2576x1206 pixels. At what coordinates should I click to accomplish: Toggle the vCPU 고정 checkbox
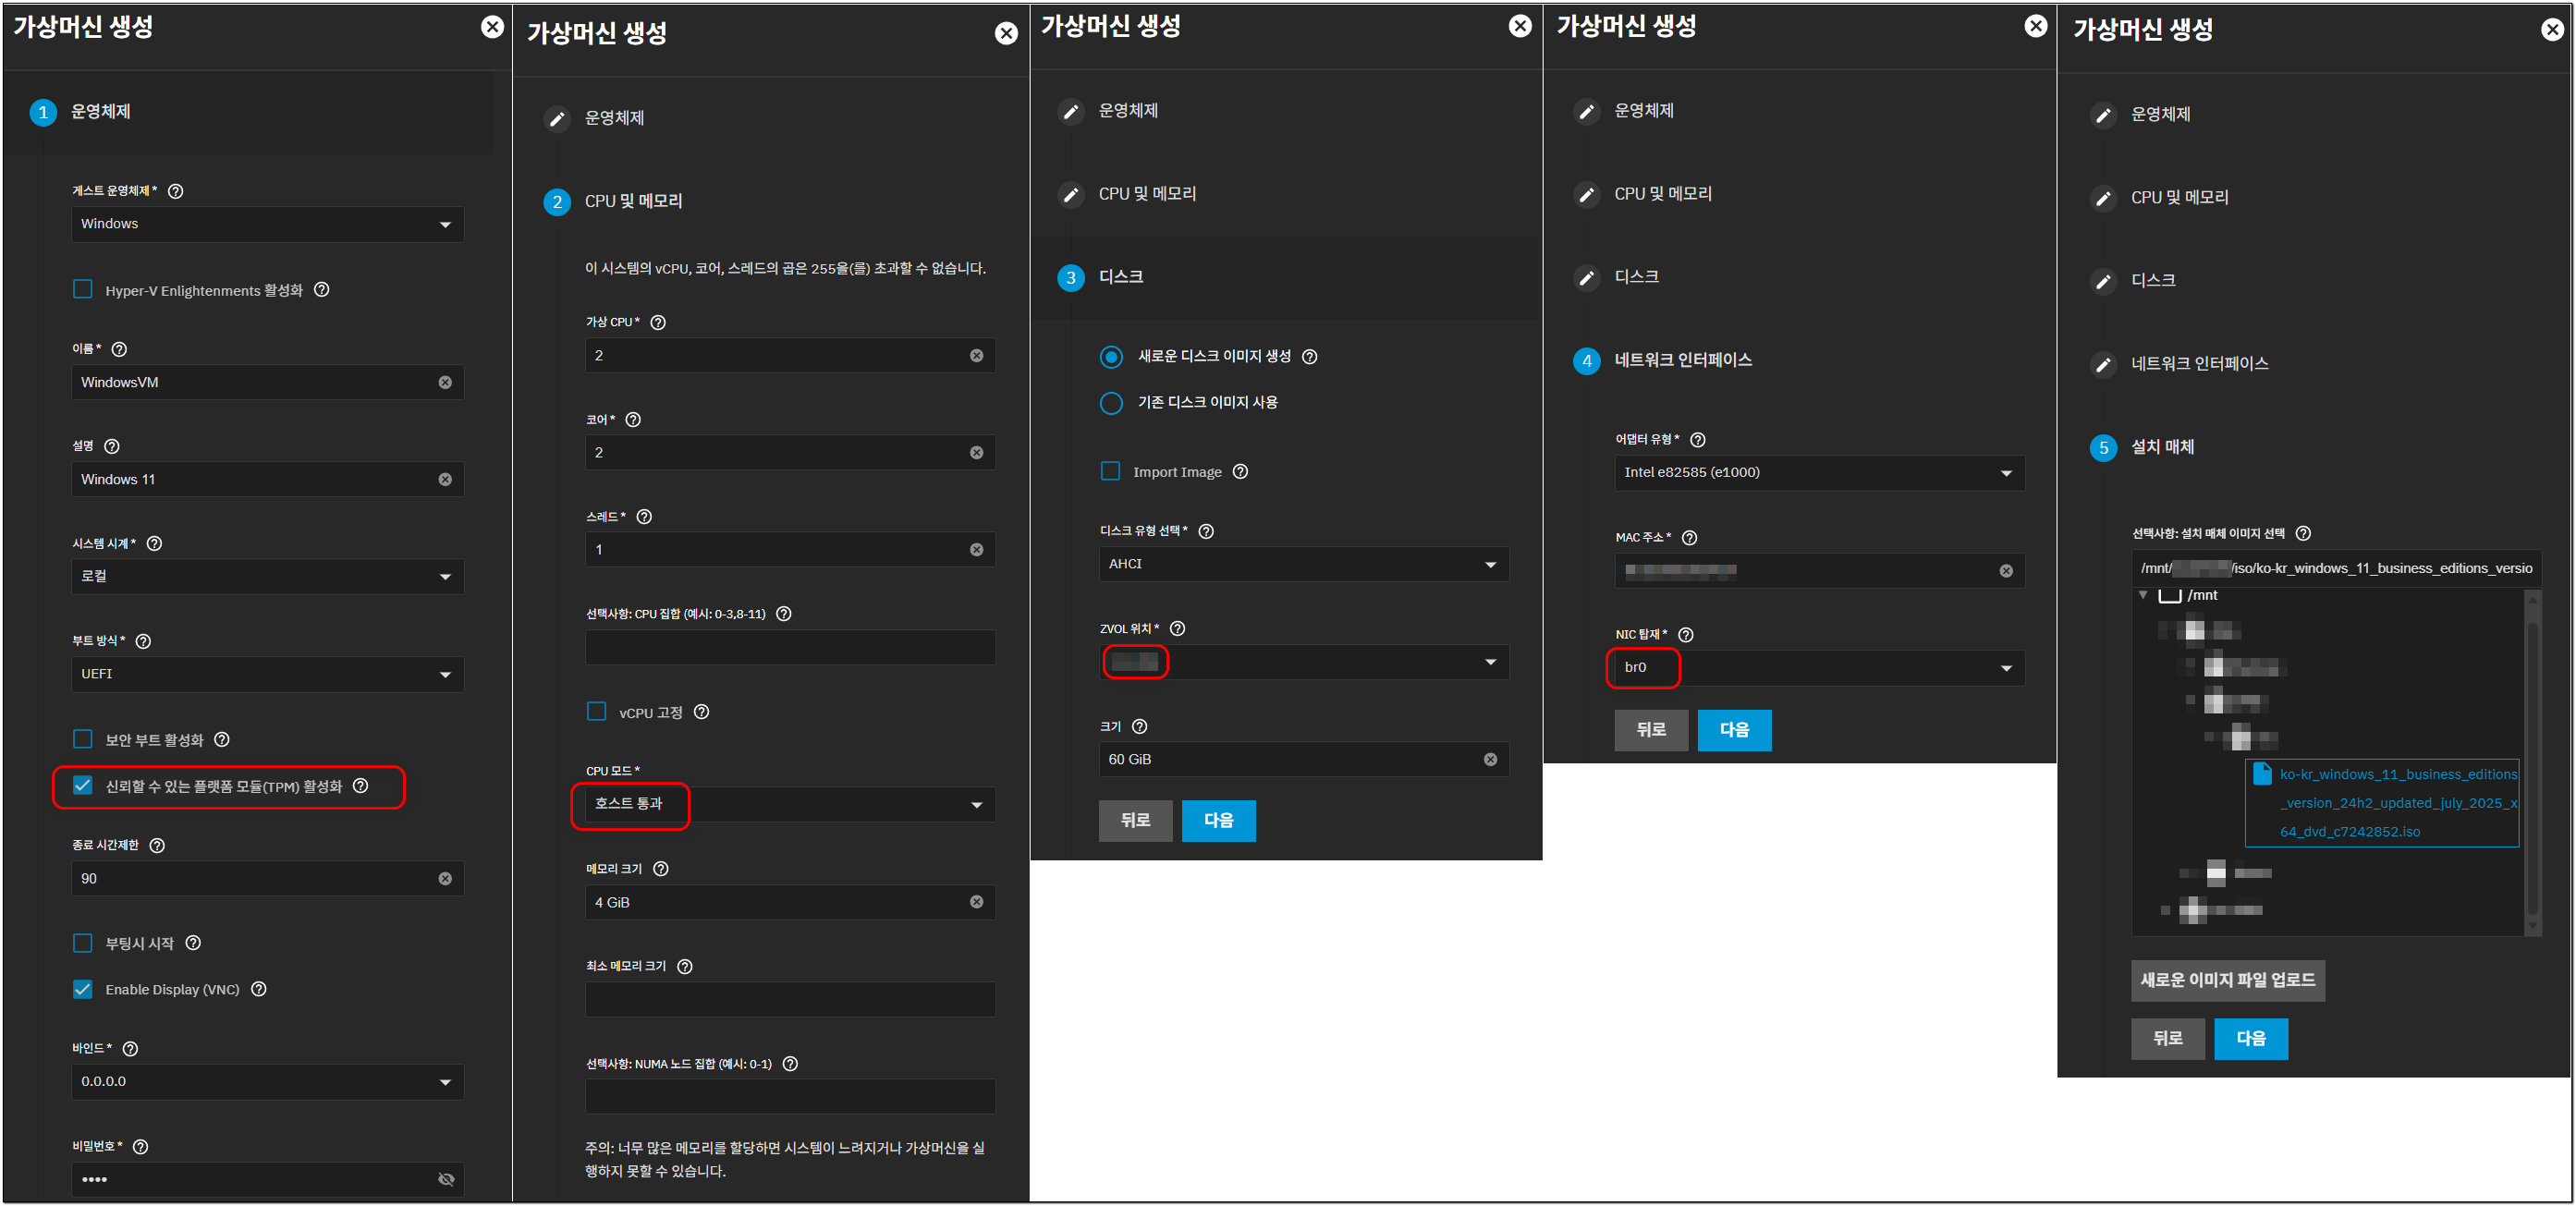(x=597, y=712)
